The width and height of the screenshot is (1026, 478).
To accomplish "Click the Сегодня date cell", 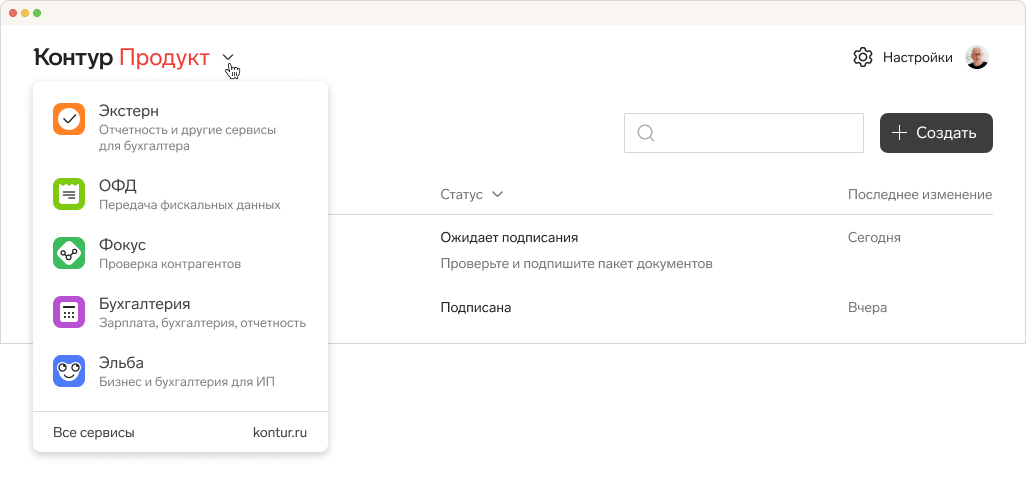I will [x=874, y=237].
